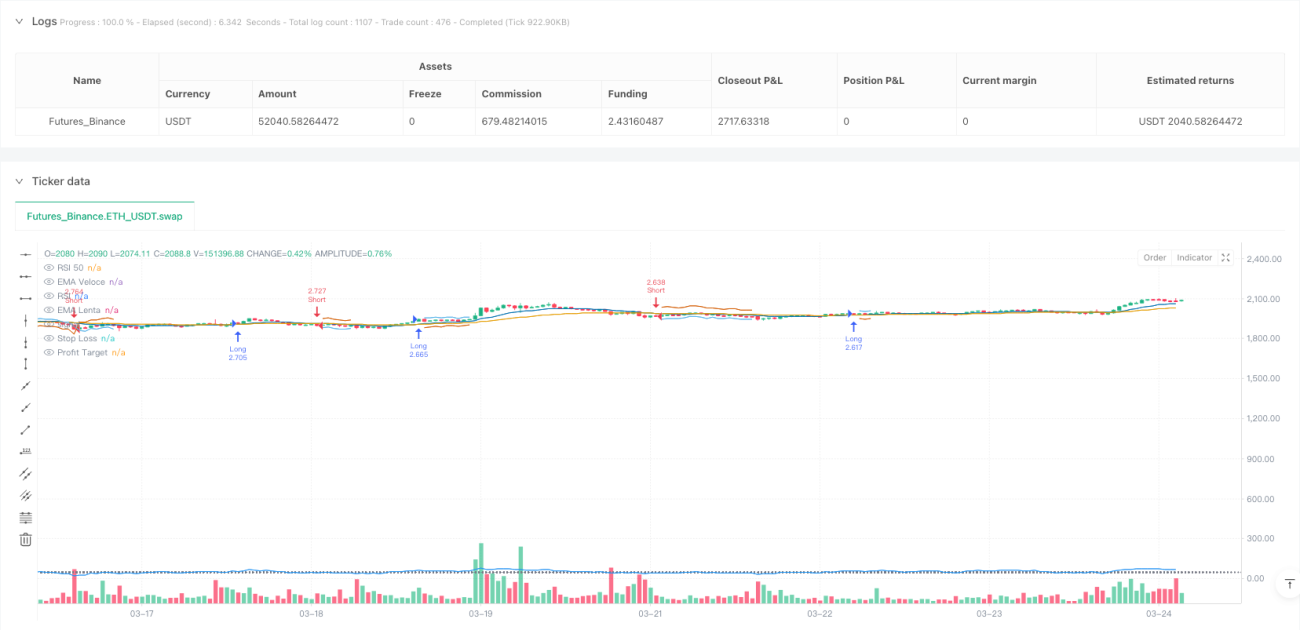Select the price line drawing tool

coord(26,452)
